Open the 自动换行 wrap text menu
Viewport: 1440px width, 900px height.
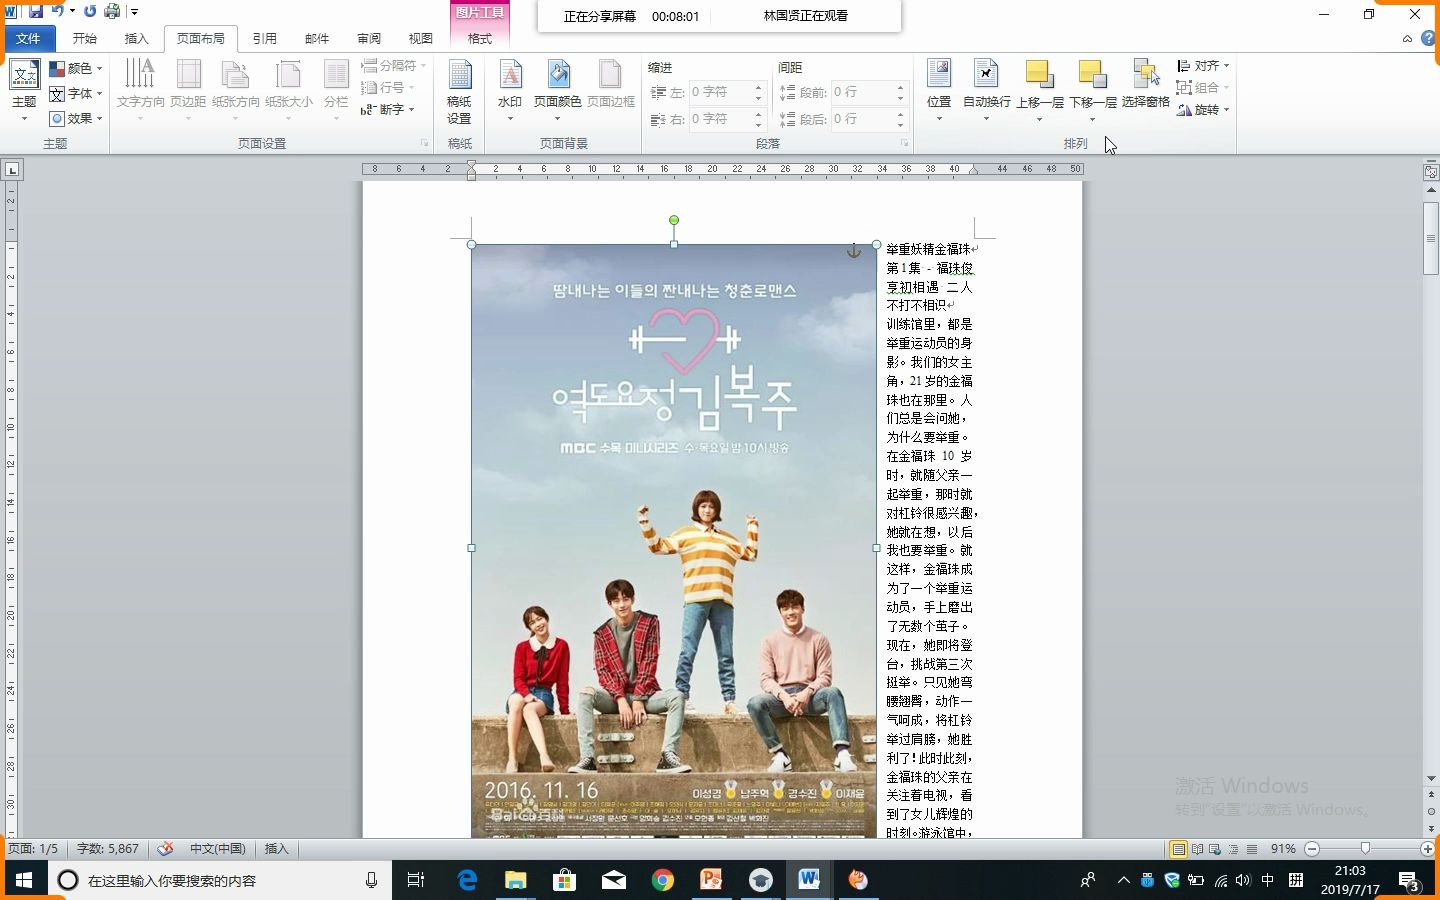coord(987,90)
